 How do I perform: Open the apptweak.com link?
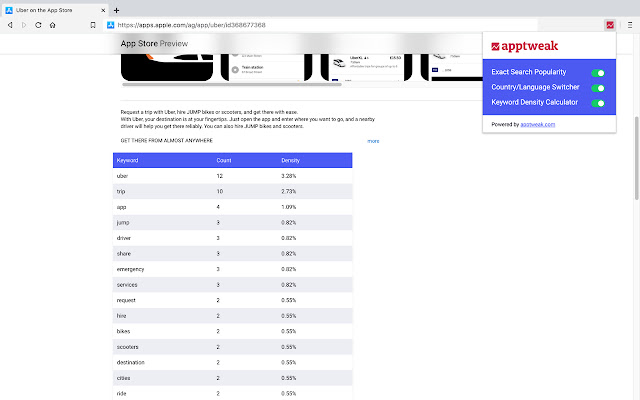point(538,124)
